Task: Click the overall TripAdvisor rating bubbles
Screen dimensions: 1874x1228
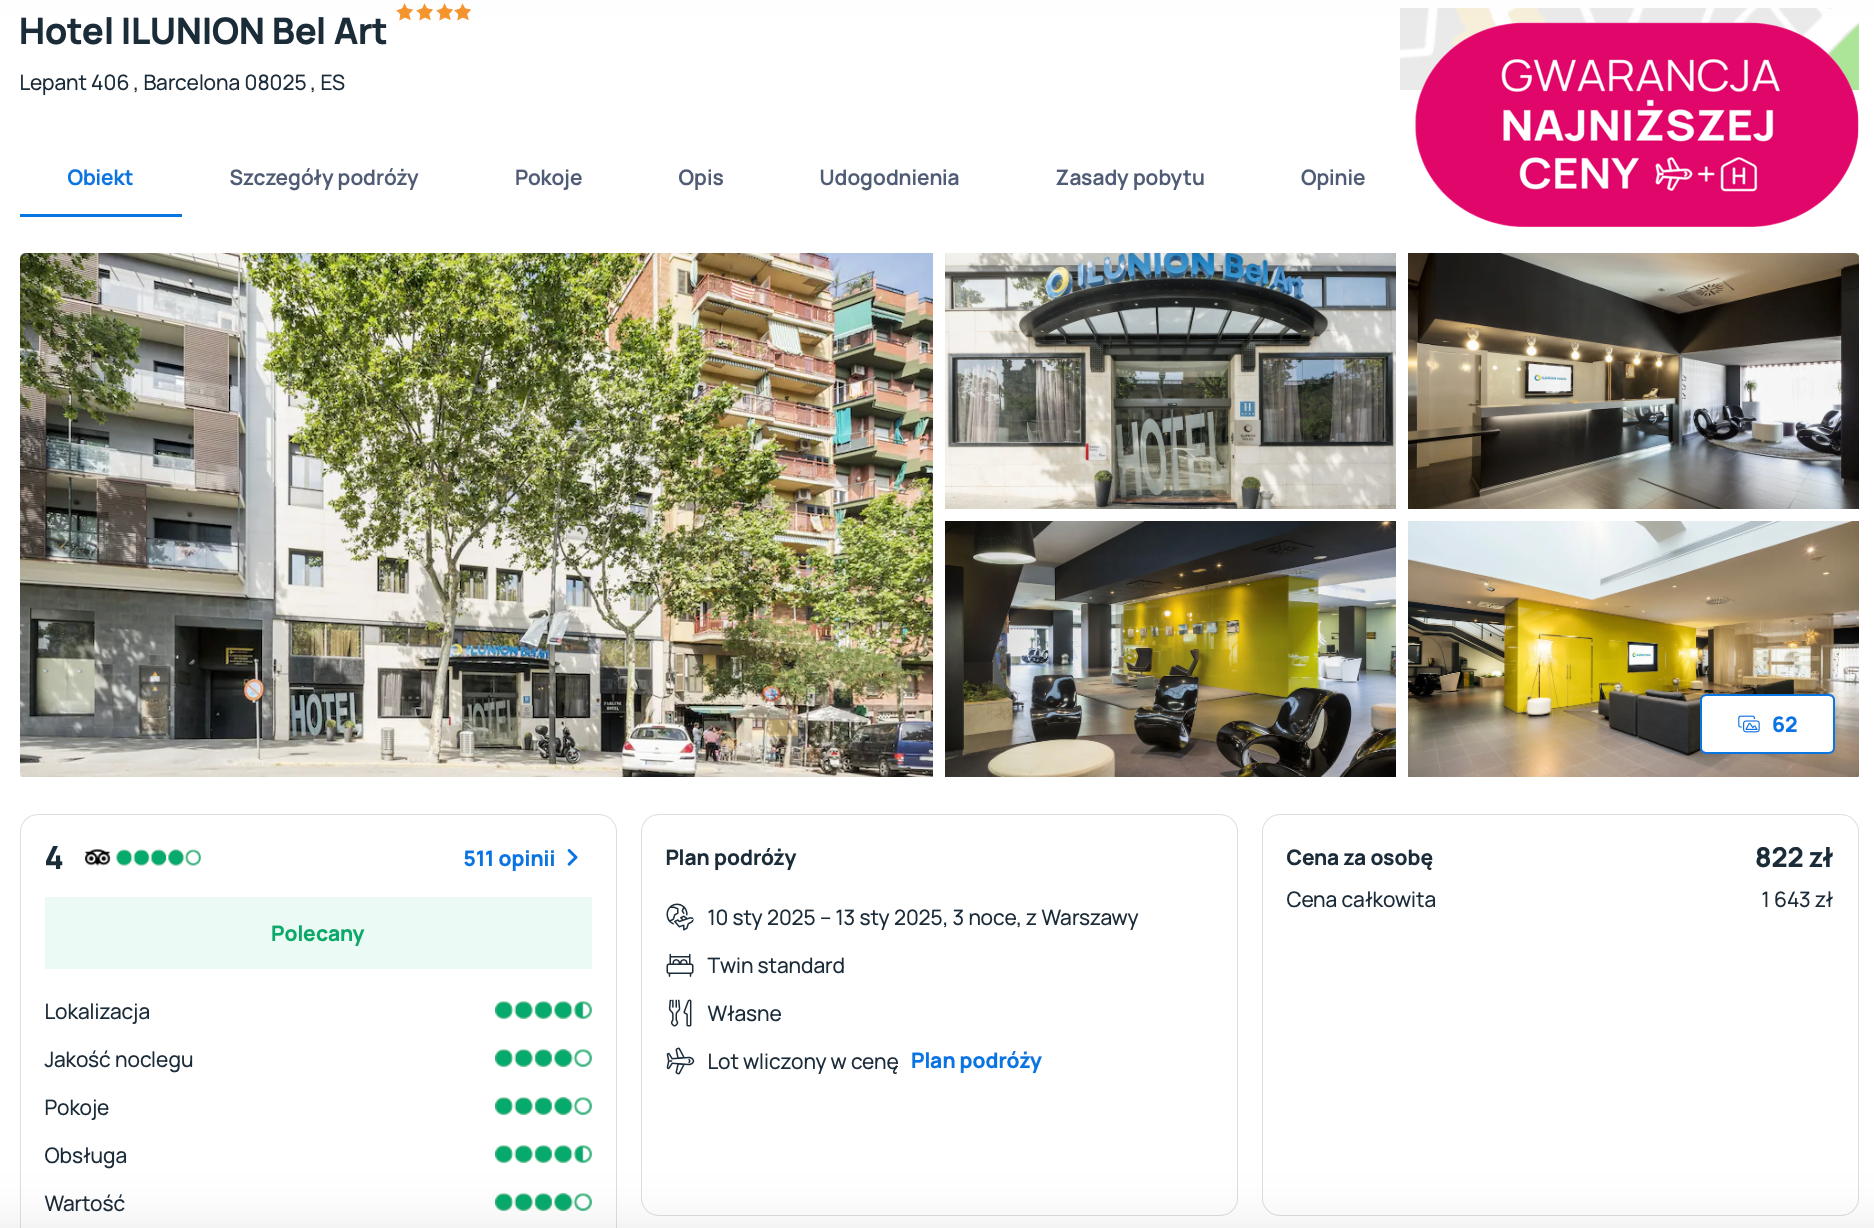Action: [158, 857]
